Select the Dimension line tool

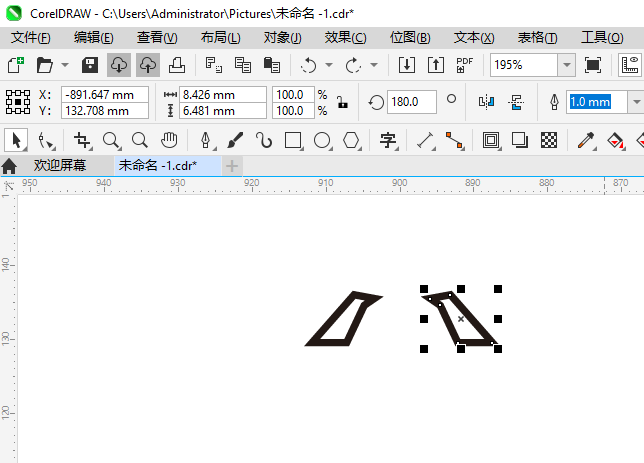(426, 141)
